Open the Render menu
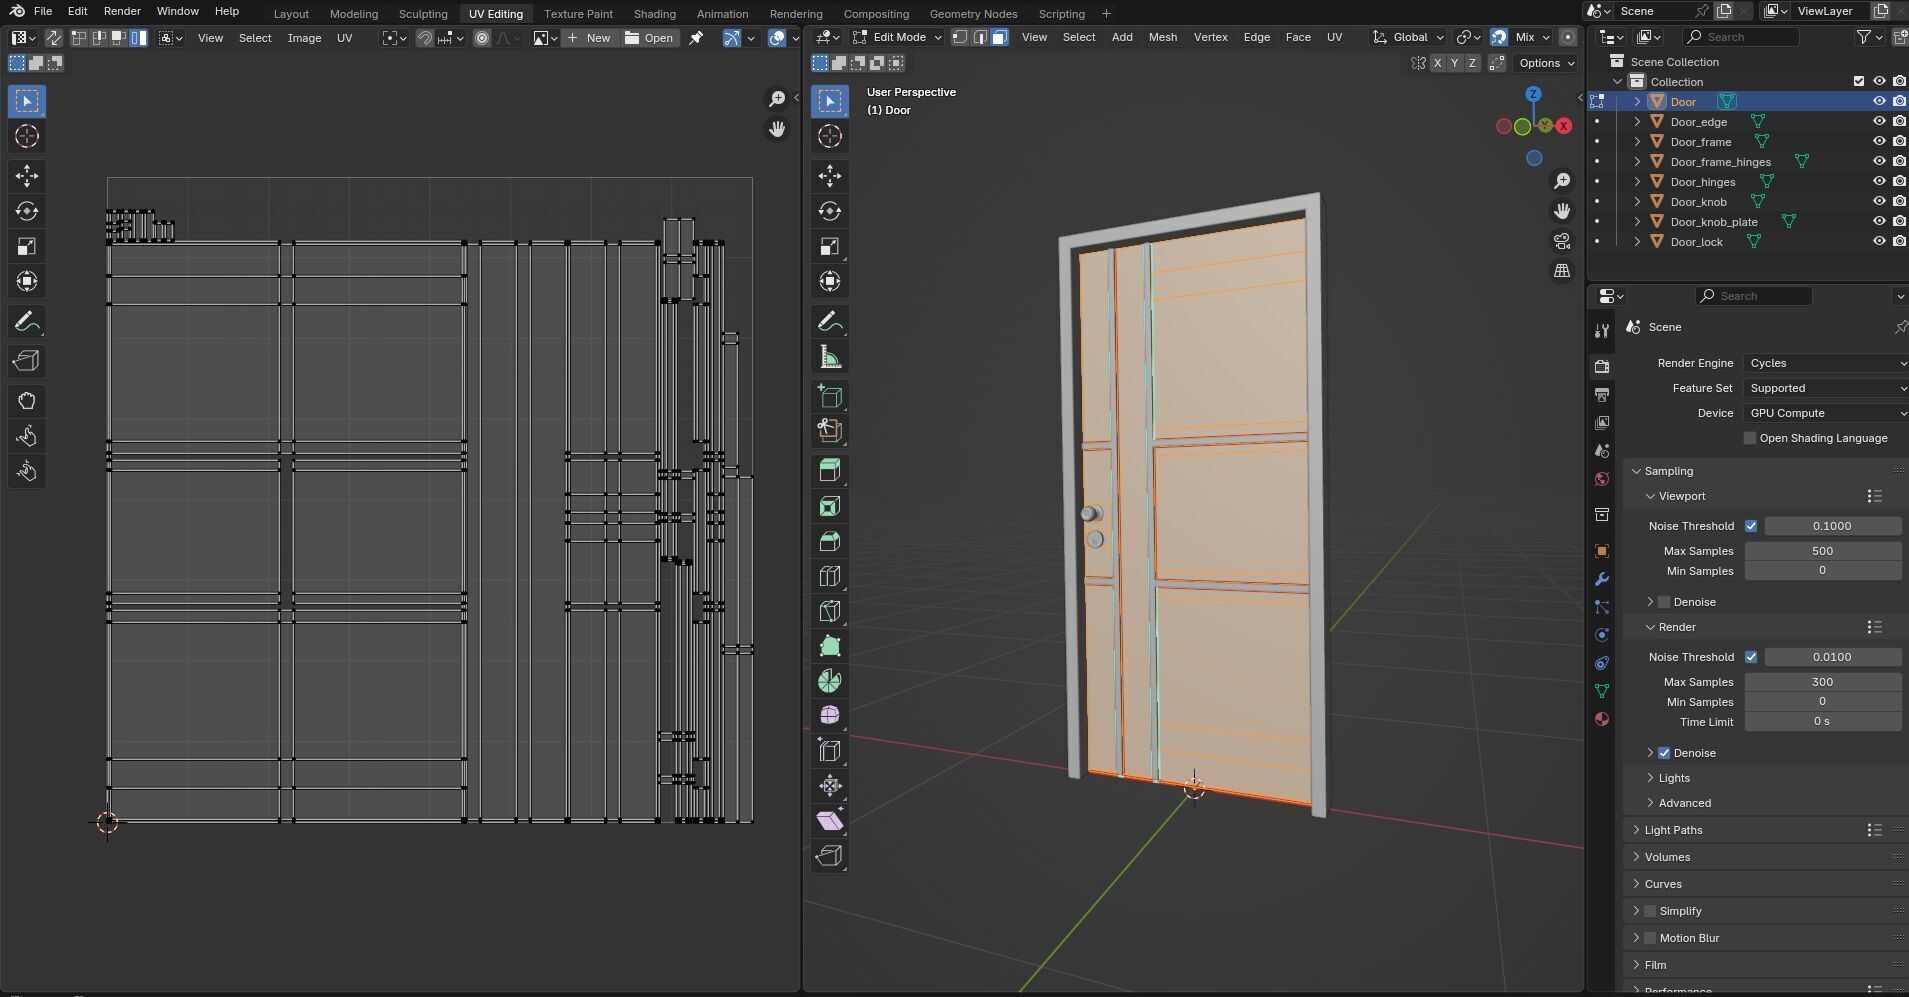This screenshot has height=997, width=1909. pos(122,11)
